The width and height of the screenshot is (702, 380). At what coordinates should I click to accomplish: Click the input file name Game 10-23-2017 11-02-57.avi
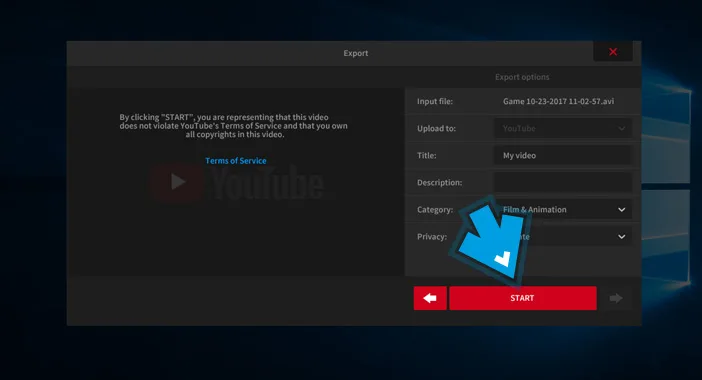tap(558, 101)
